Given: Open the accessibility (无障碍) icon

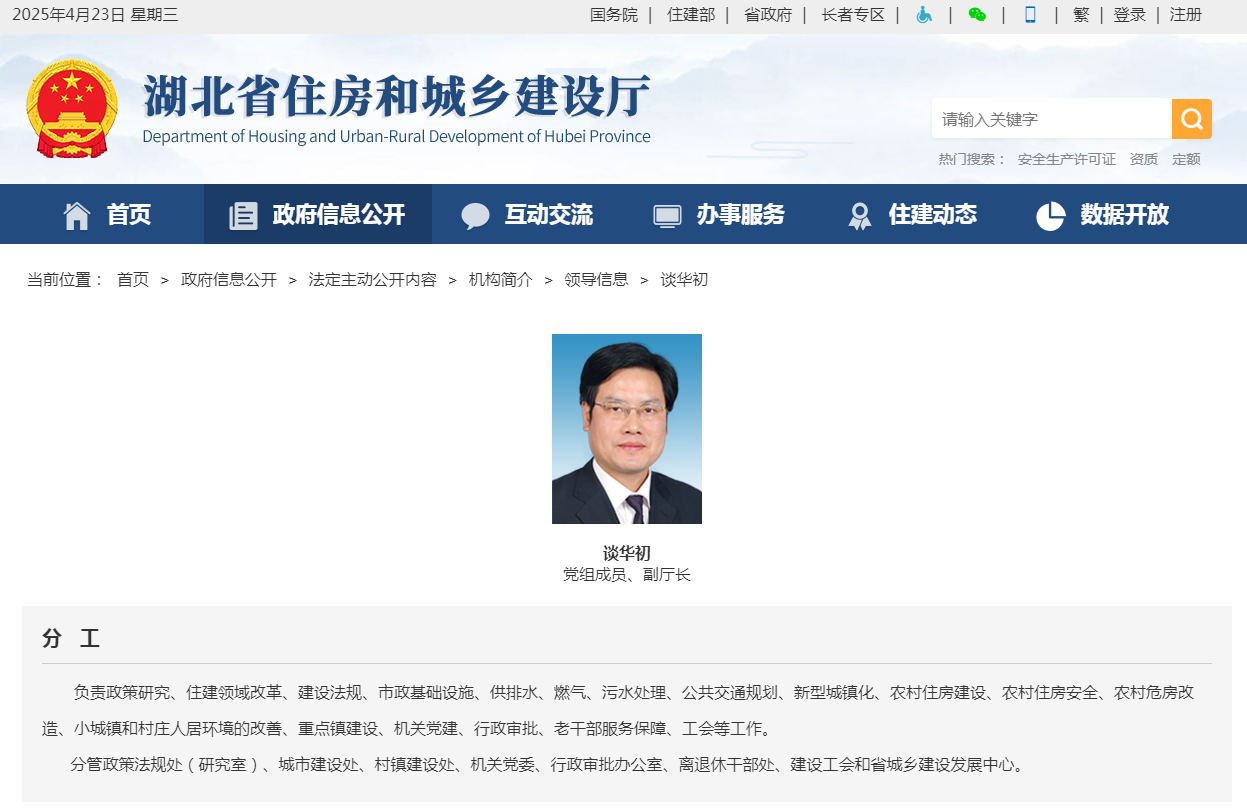Looking at the screenshot, I should pos(925,14).
